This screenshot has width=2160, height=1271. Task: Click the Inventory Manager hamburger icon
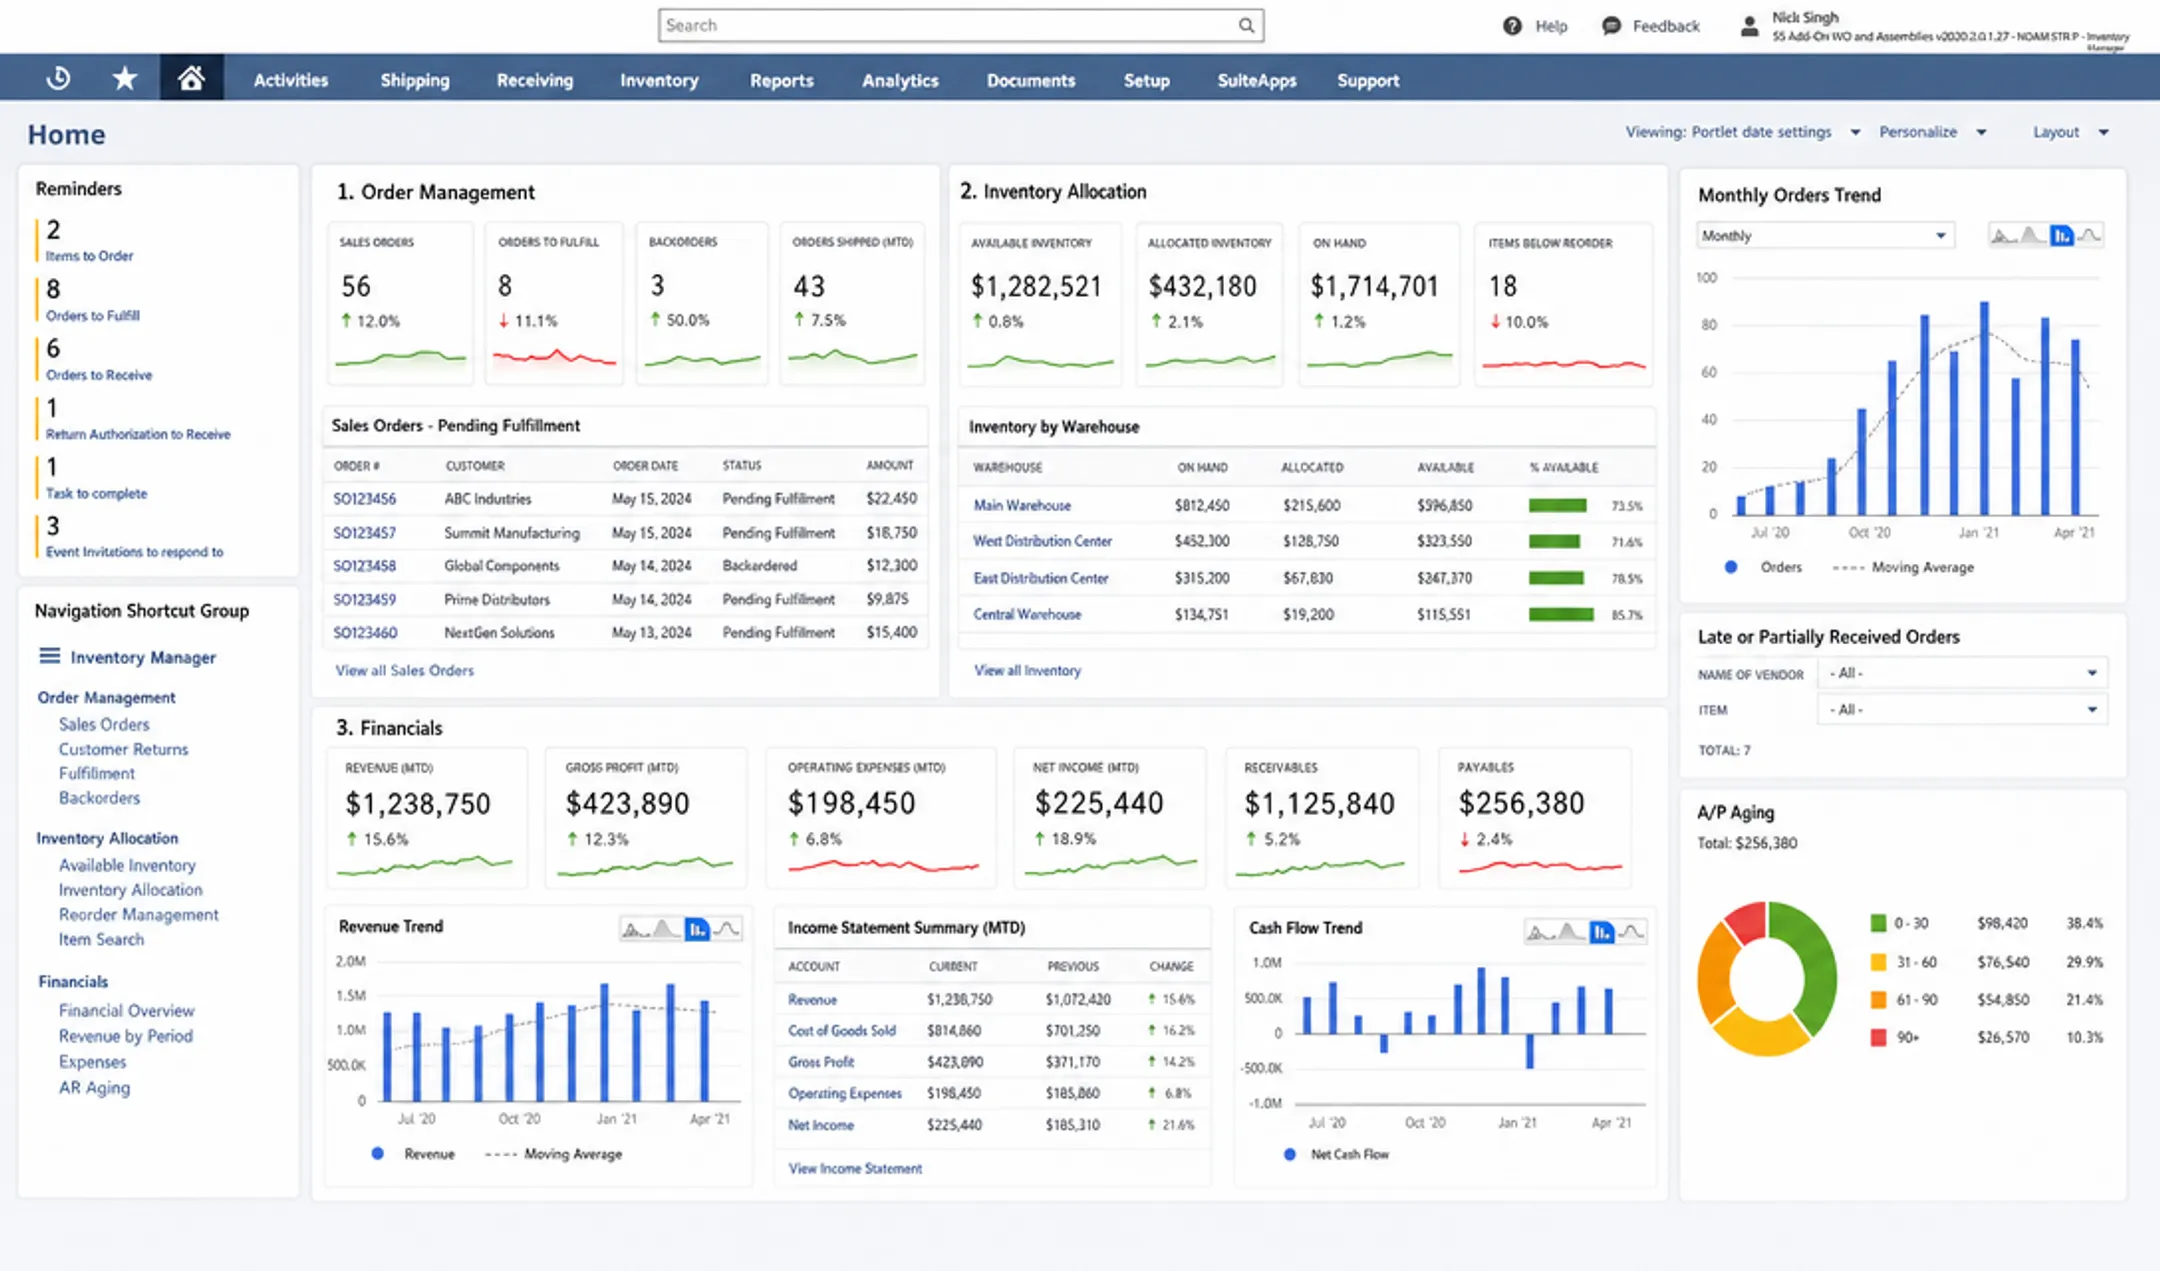(x=49, y=656)
